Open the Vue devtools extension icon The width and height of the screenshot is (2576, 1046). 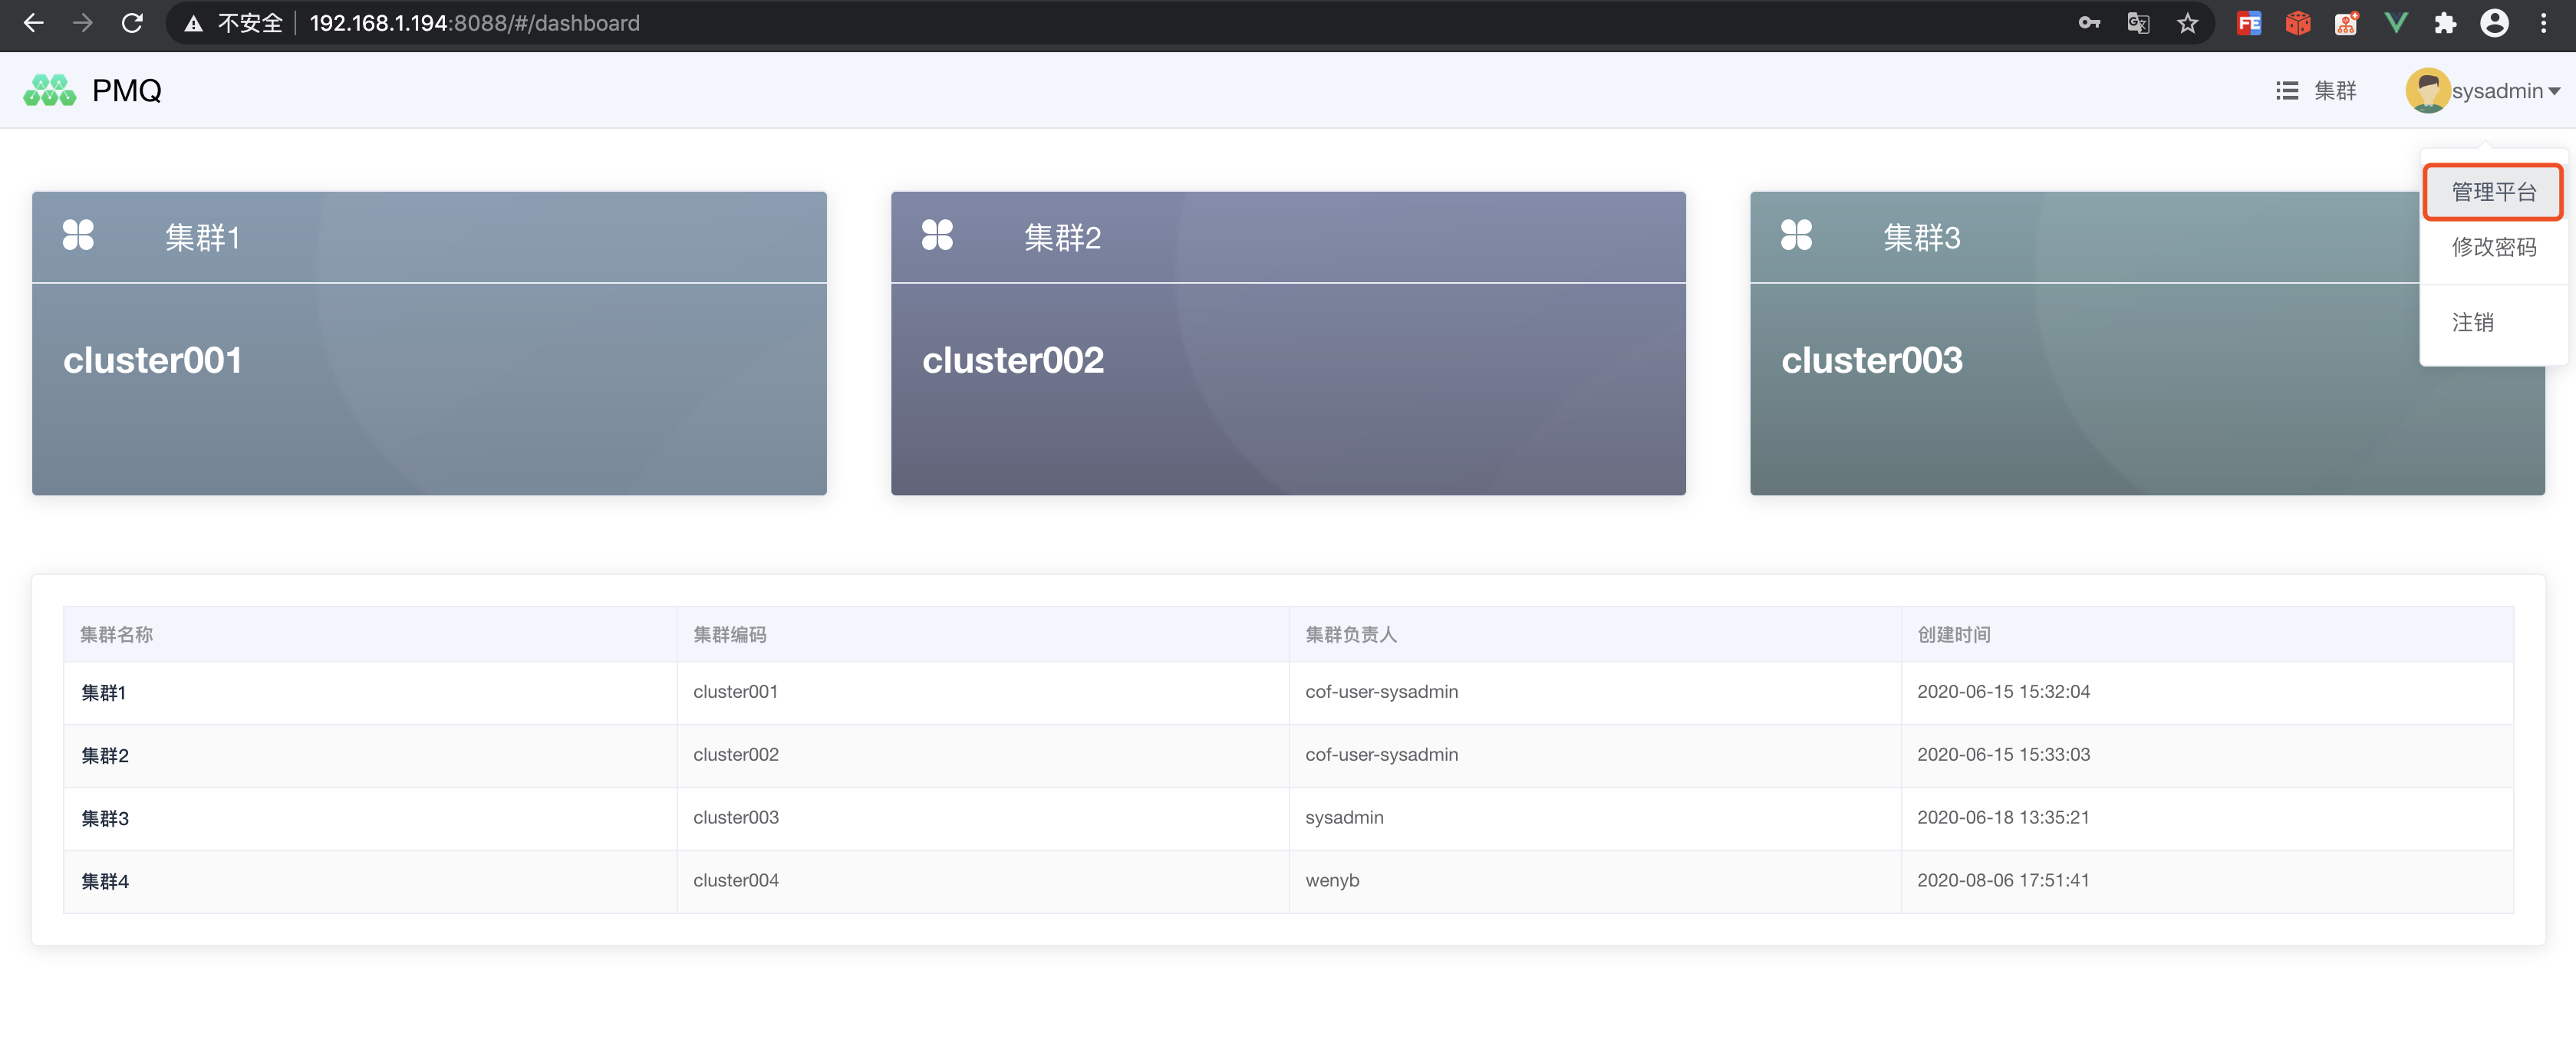pyautogui.click(x=2396, y=23)
